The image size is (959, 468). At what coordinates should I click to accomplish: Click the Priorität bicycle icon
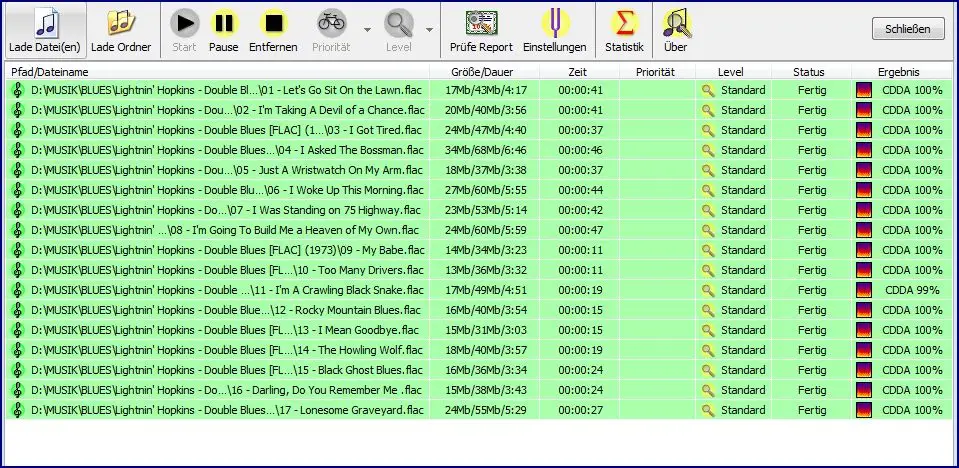331,23
